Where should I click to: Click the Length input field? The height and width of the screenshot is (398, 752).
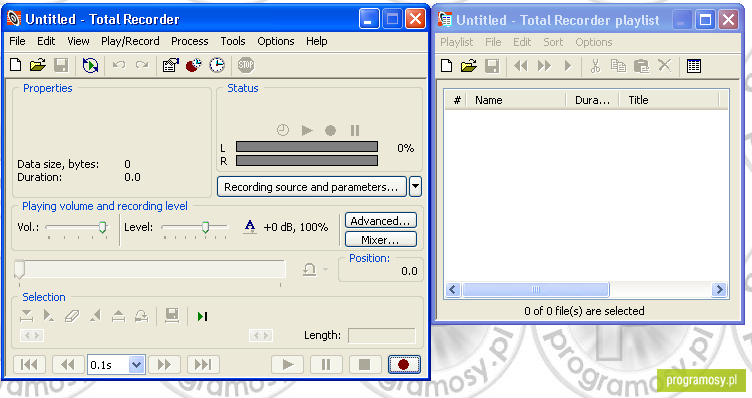coord(382,336)
